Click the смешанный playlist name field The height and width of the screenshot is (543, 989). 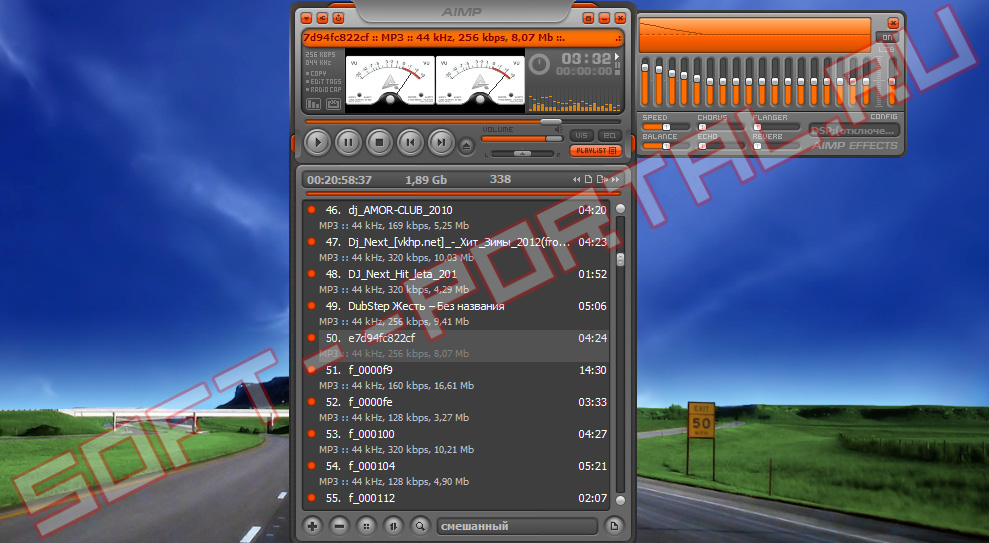click(x=517, y=526)
